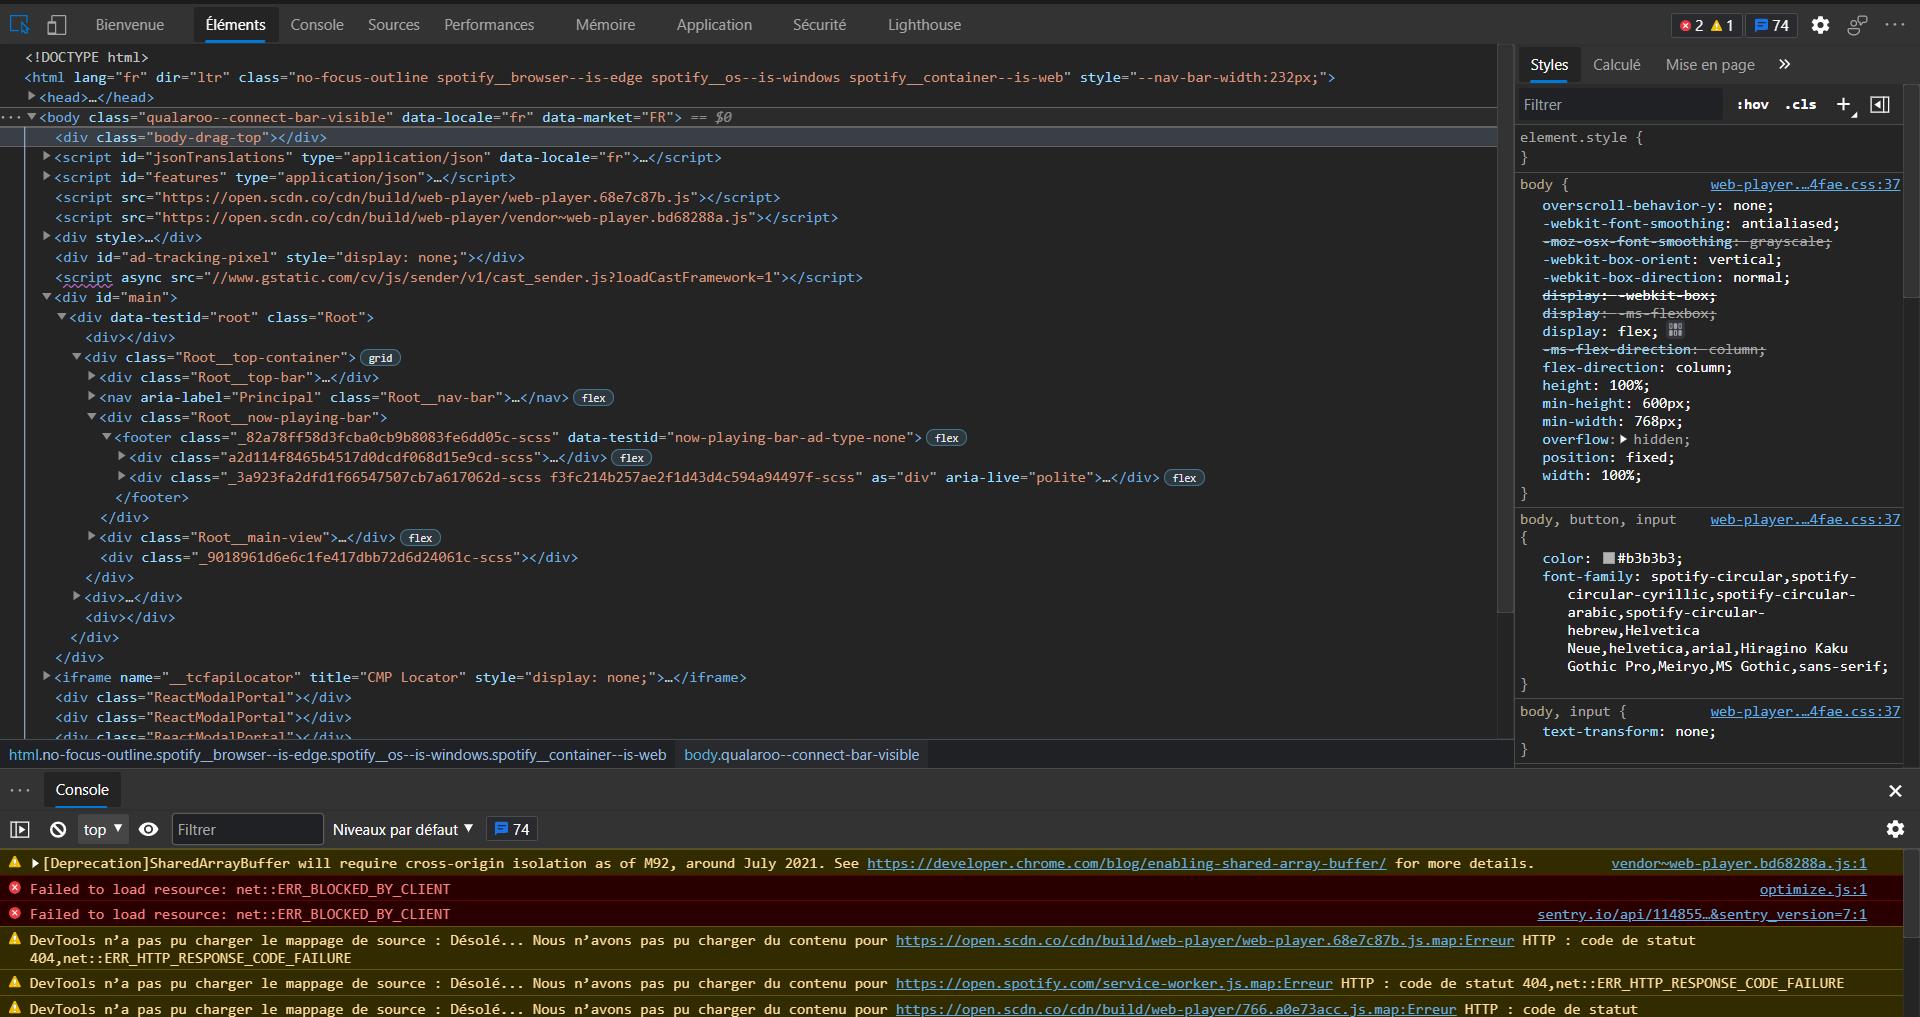Image resolution: width=1920 pixels, height=1017 pixels.
Task: Open optimize.js:1 source link
Action: [x=1813, y=889]
